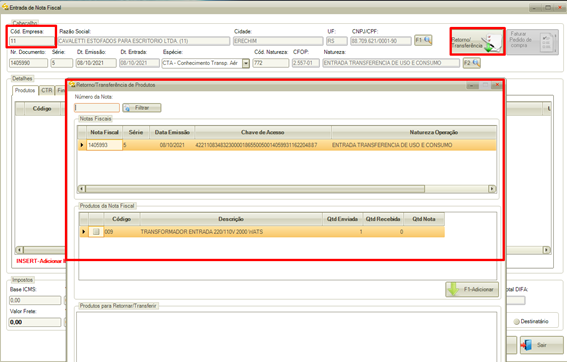Click the Faturar Pedido de compra button

532,42
